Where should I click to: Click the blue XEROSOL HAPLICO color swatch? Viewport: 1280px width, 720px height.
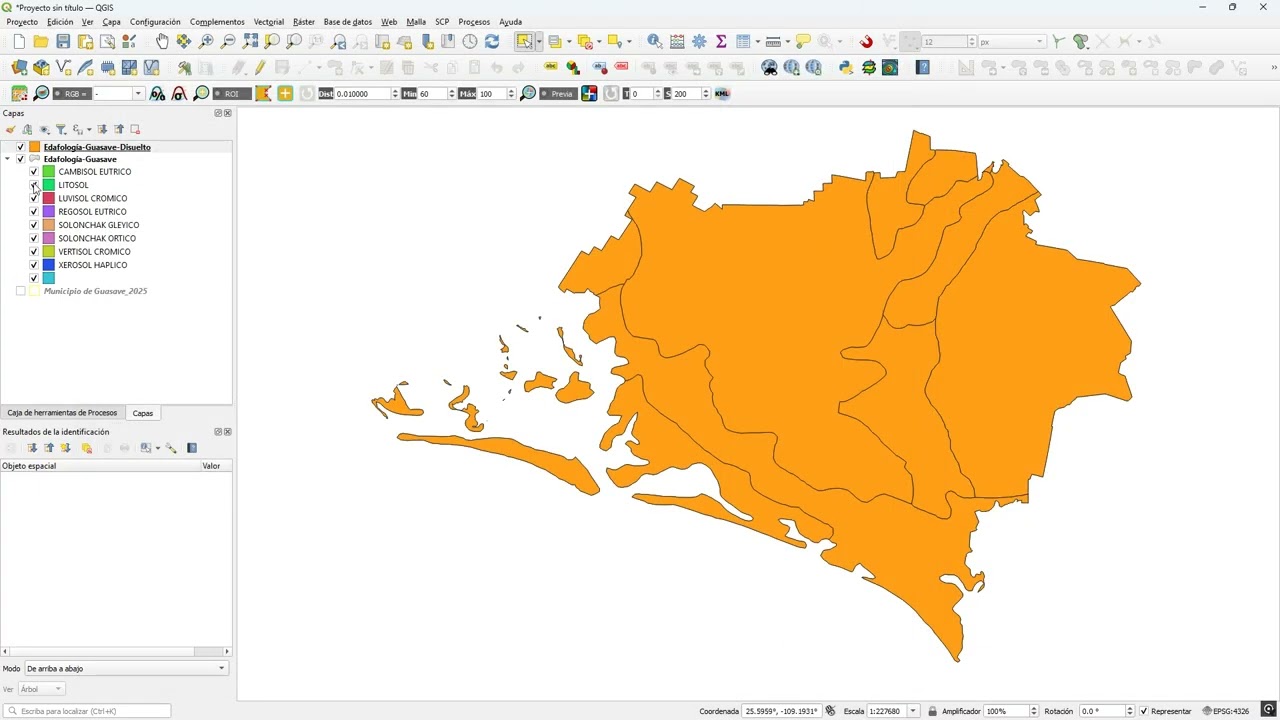click(48, 265)
